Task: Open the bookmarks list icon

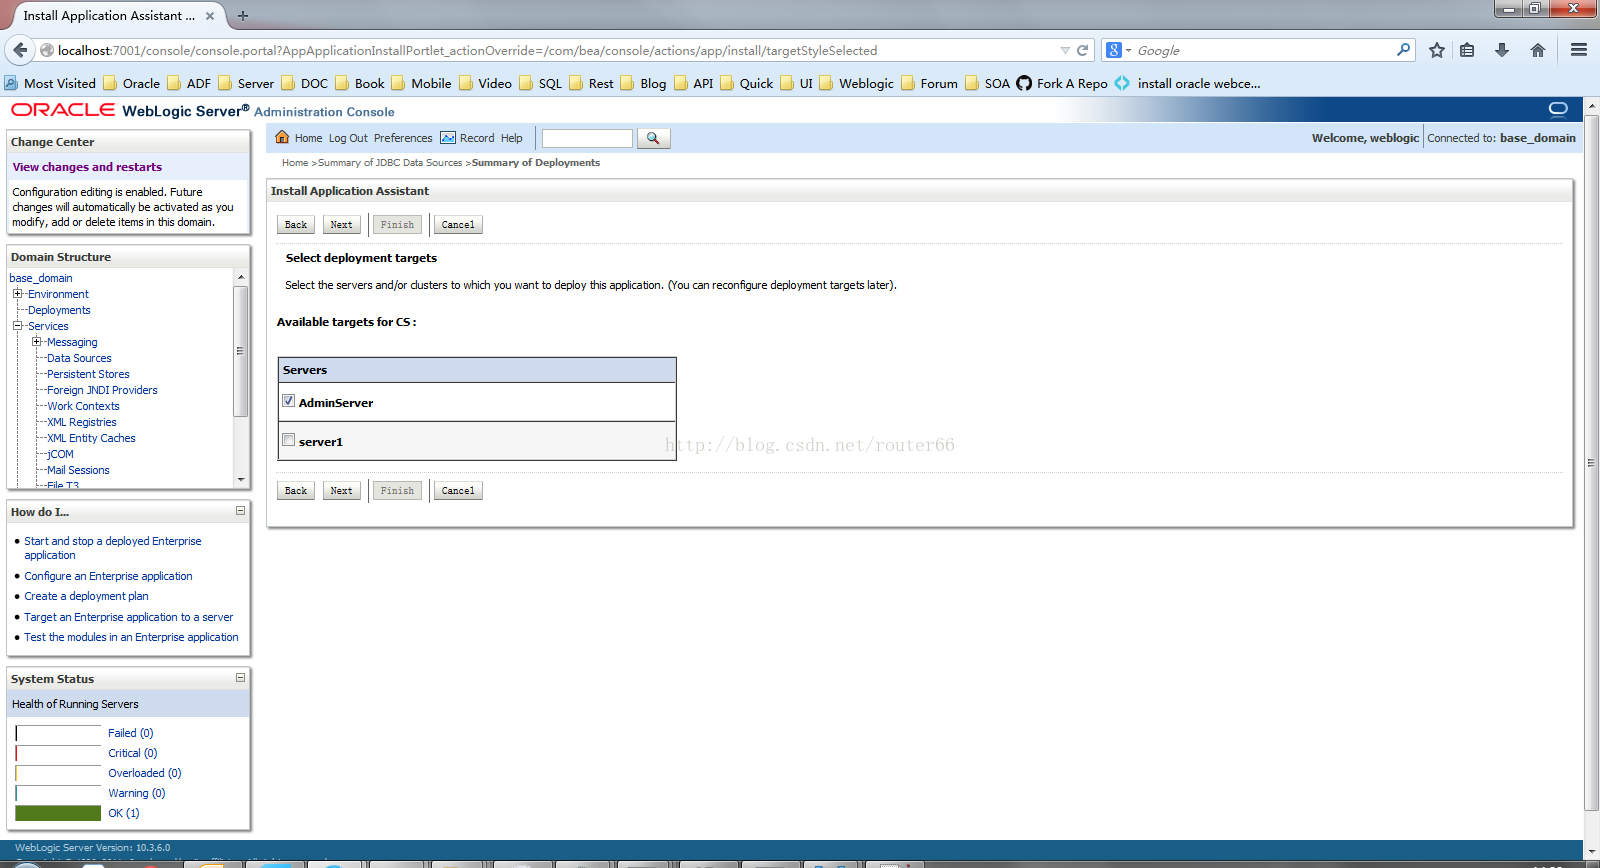Action: pos(1467,50)
